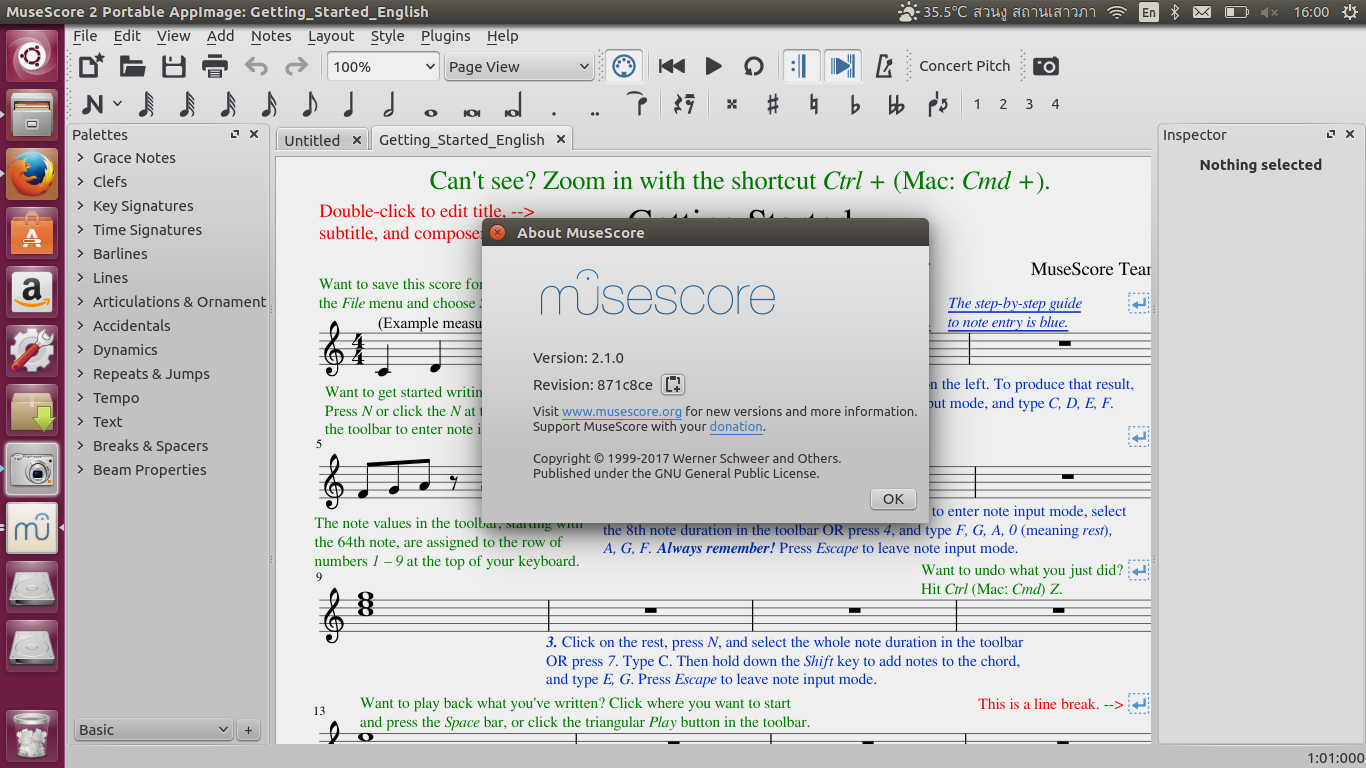
Task: Select the quarter note duration icon
Action: 348,103
